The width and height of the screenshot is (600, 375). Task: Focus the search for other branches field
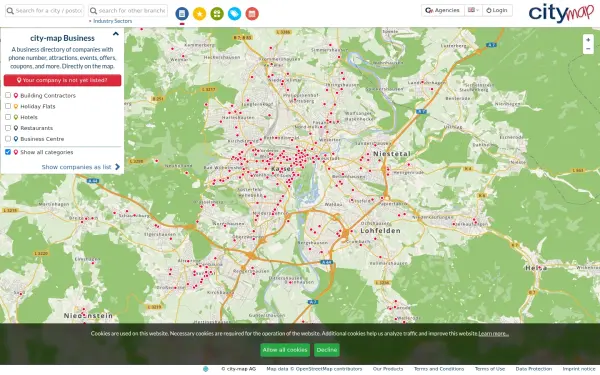click(128, 11)
